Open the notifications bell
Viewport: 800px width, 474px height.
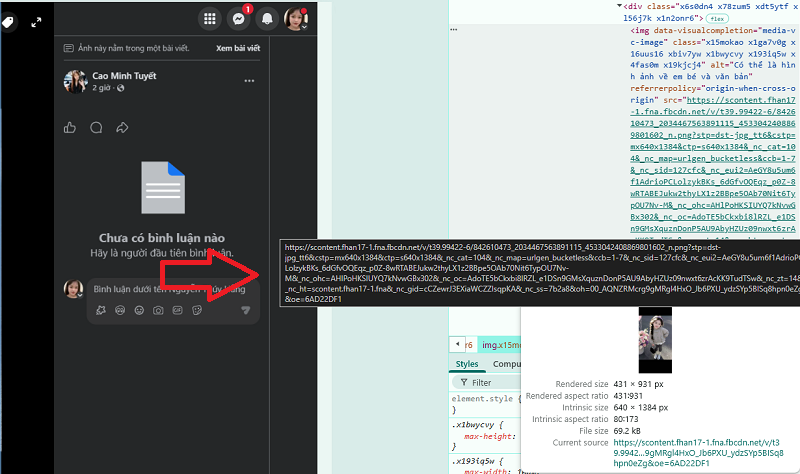267,19
